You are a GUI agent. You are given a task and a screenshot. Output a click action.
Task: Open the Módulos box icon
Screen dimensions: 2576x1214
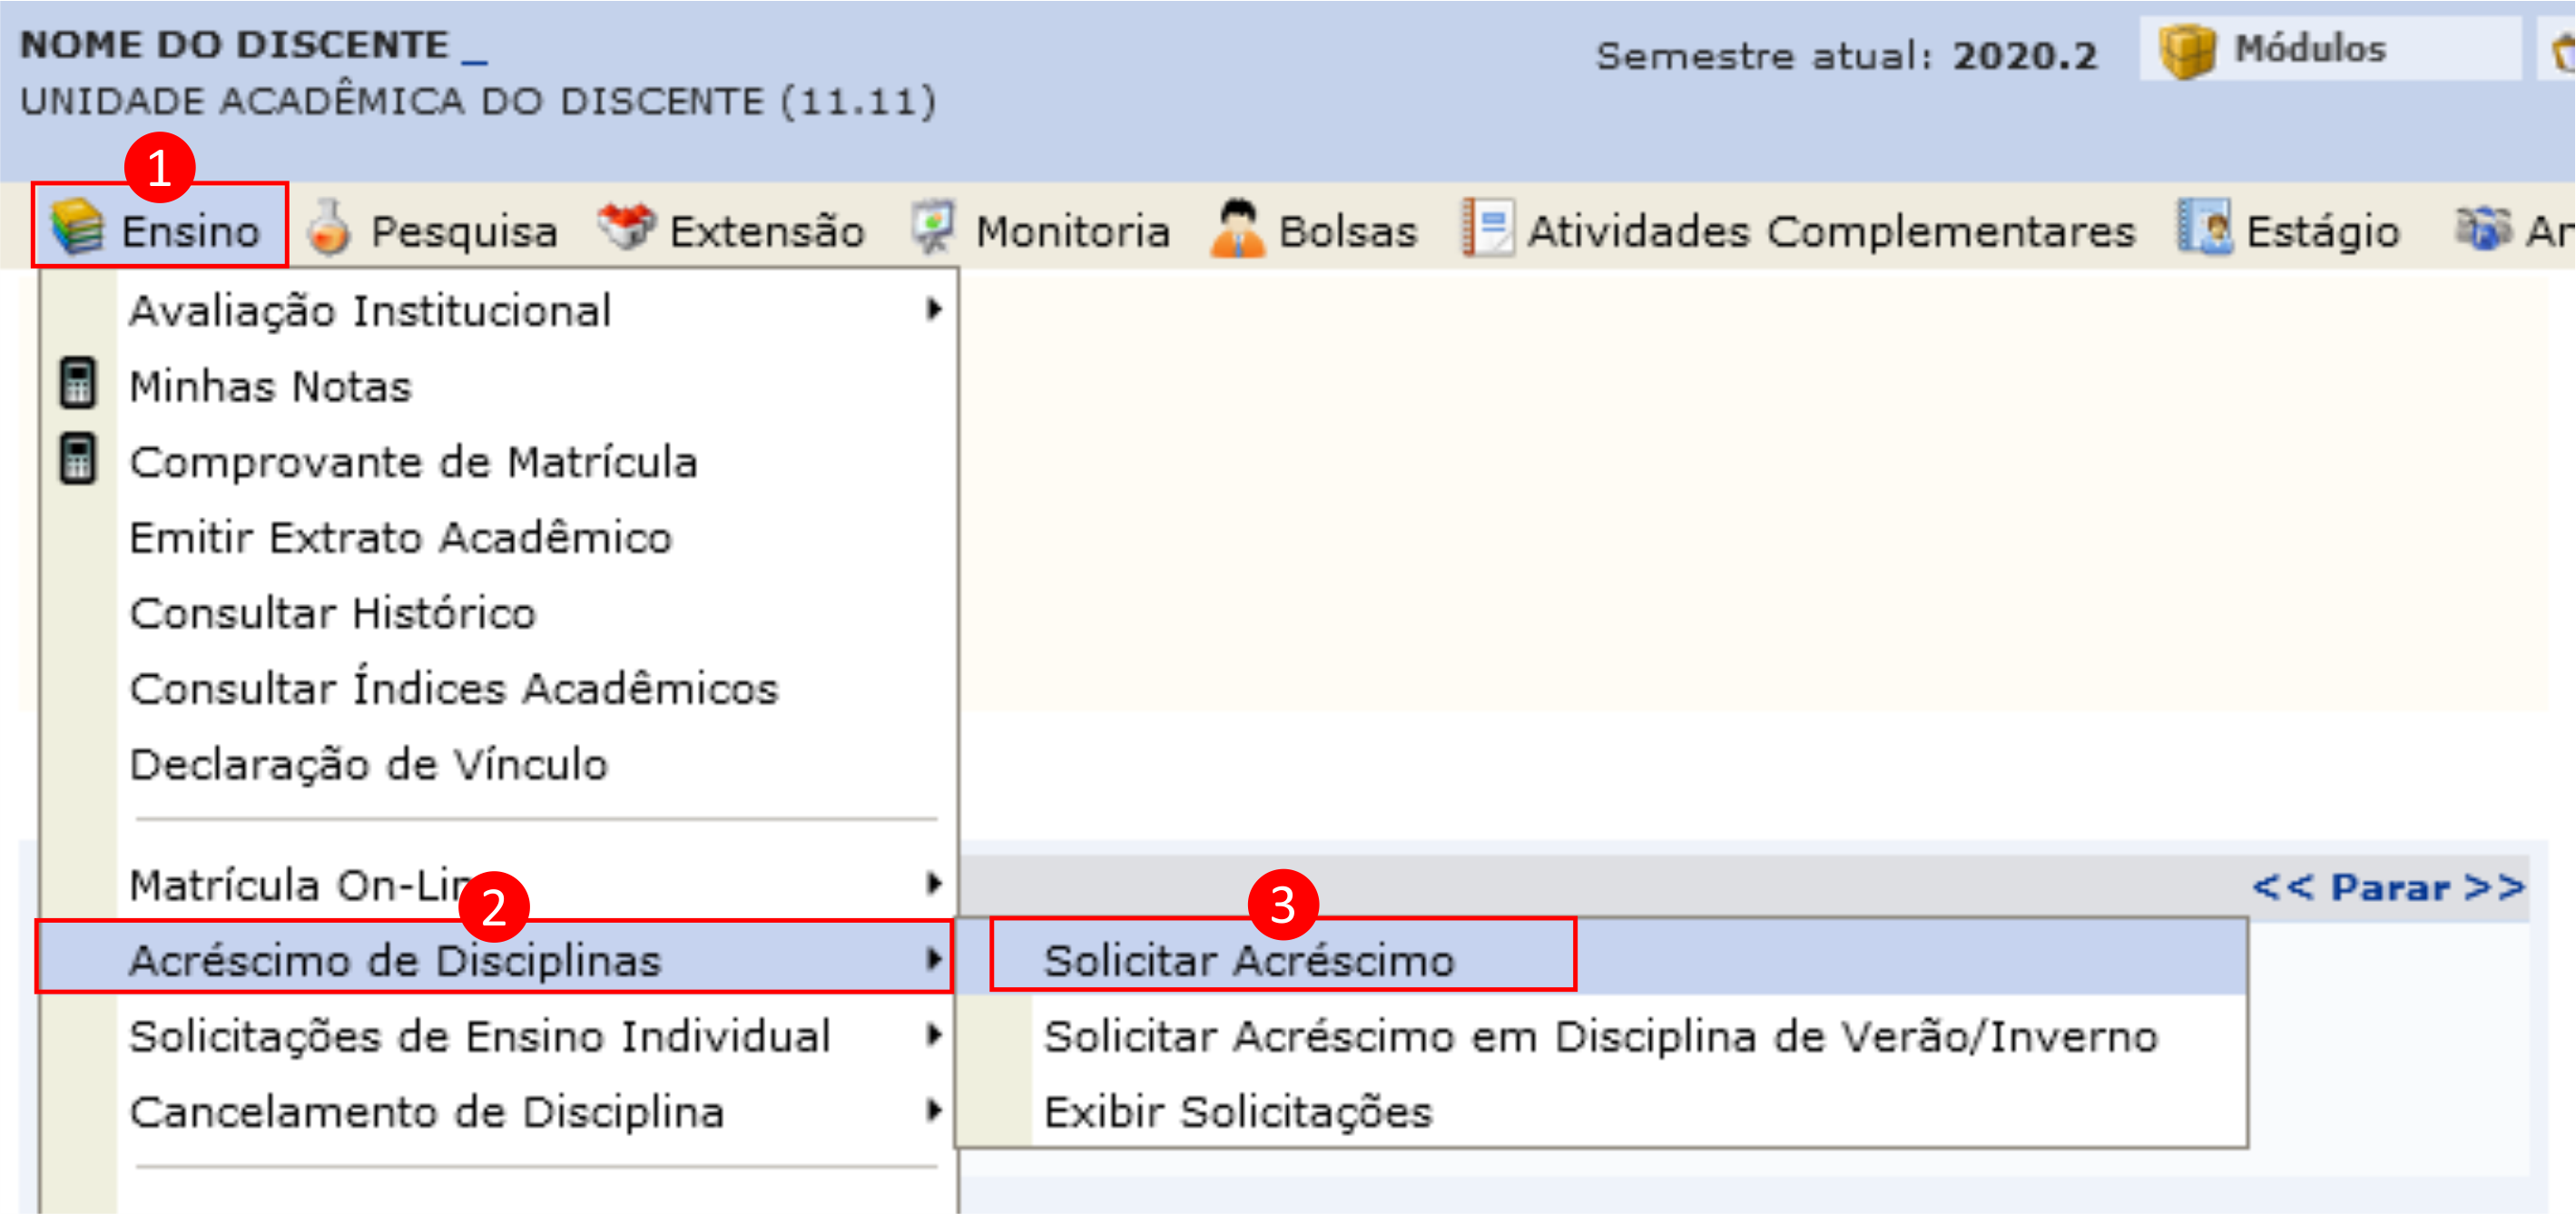2186,50
